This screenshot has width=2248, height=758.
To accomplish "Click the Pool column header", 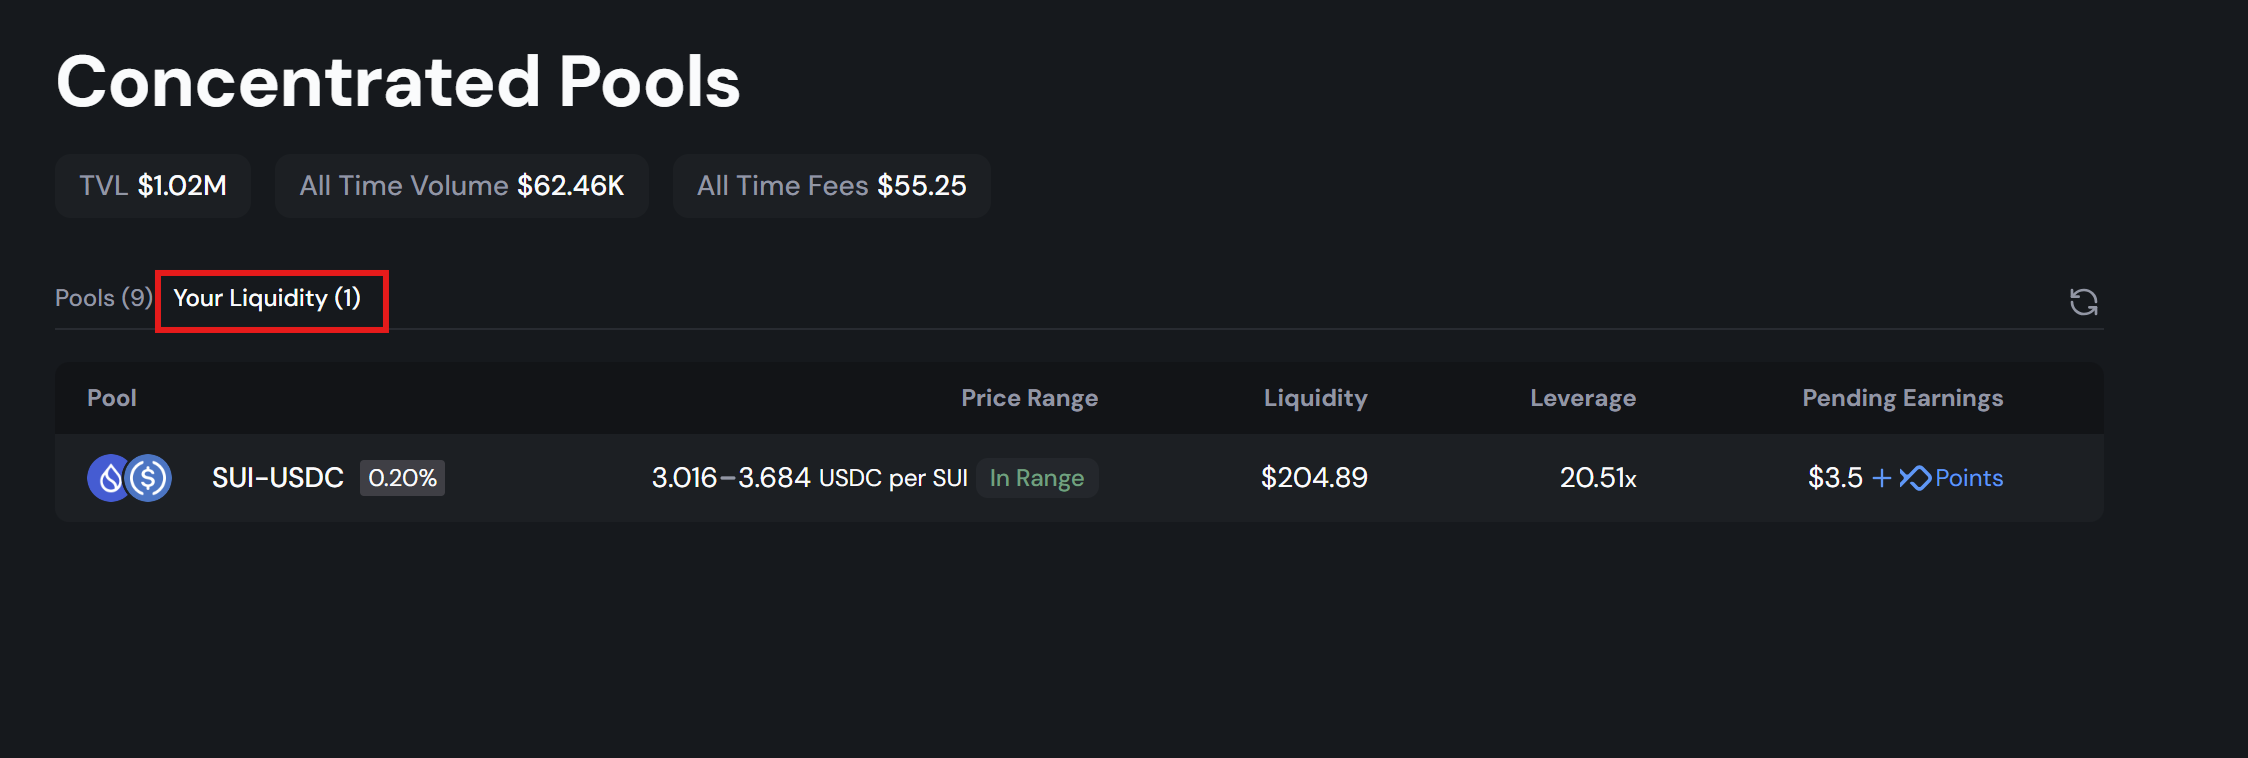I will point(111,398).
